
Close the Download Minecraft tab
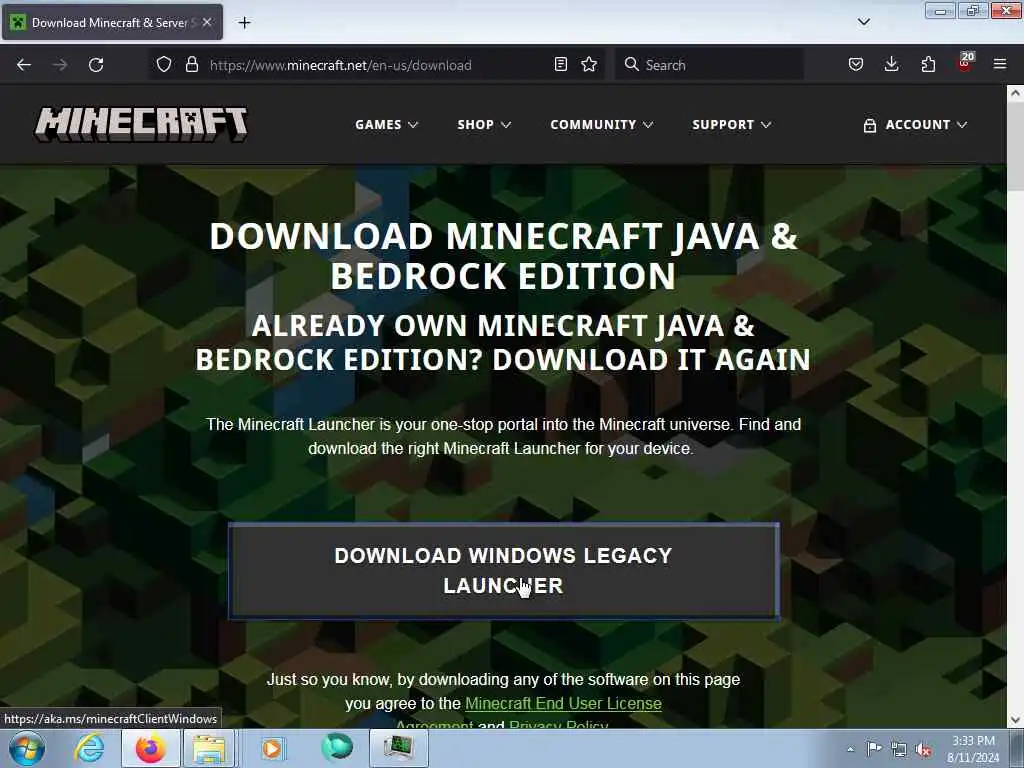207,22
